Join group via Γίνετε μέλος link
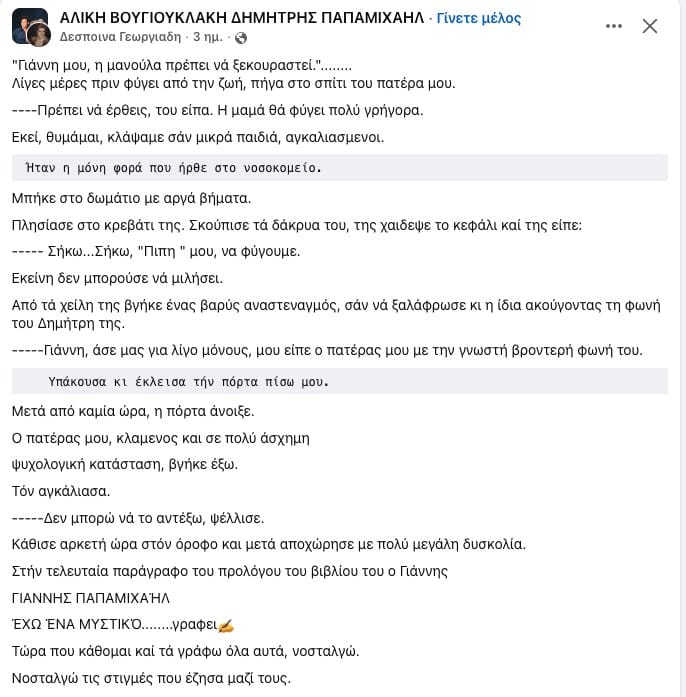Screen dimensions: 686x697 (478, 18)
